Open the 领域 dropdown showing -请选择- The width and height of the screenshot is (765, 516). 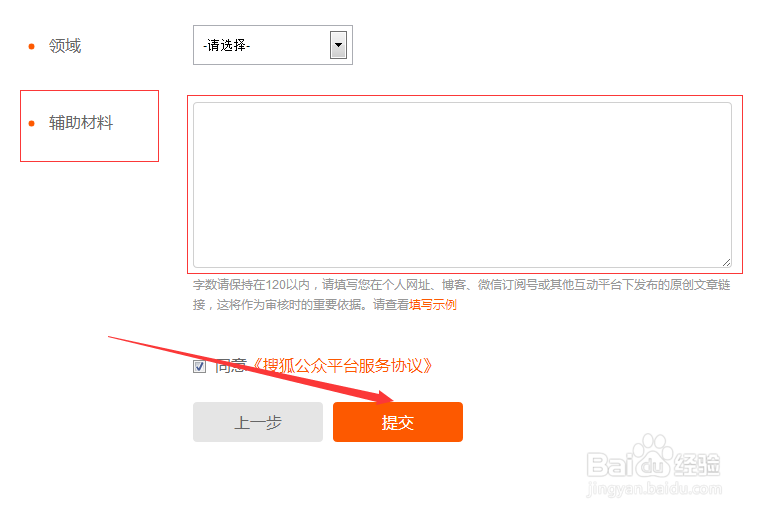[x=273, y=45]
